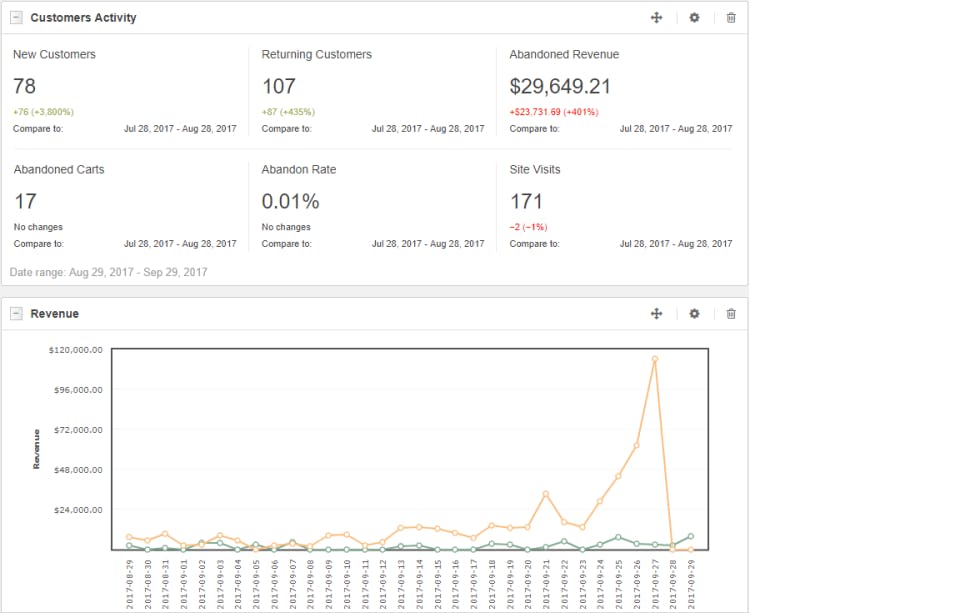This screenshot has height=613, width=960.
Task: Click the Abandoned Revenue amount $29,649.21
Action: [x=560, y=87]
